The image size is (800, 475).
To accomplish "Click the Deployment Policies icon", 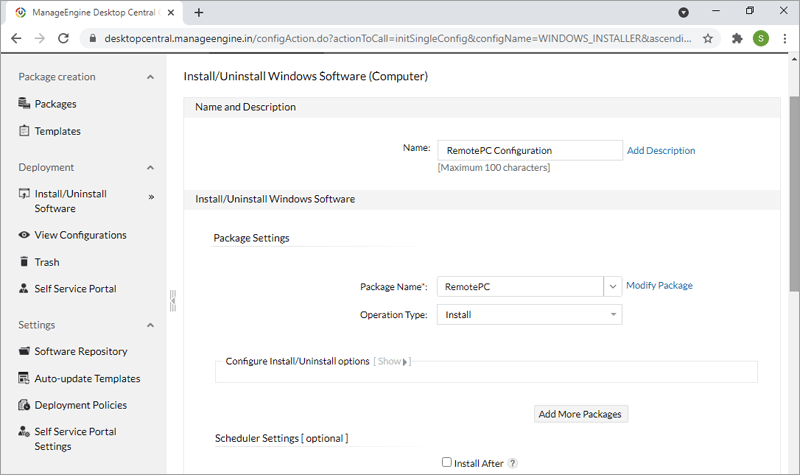I will [24, 406].
